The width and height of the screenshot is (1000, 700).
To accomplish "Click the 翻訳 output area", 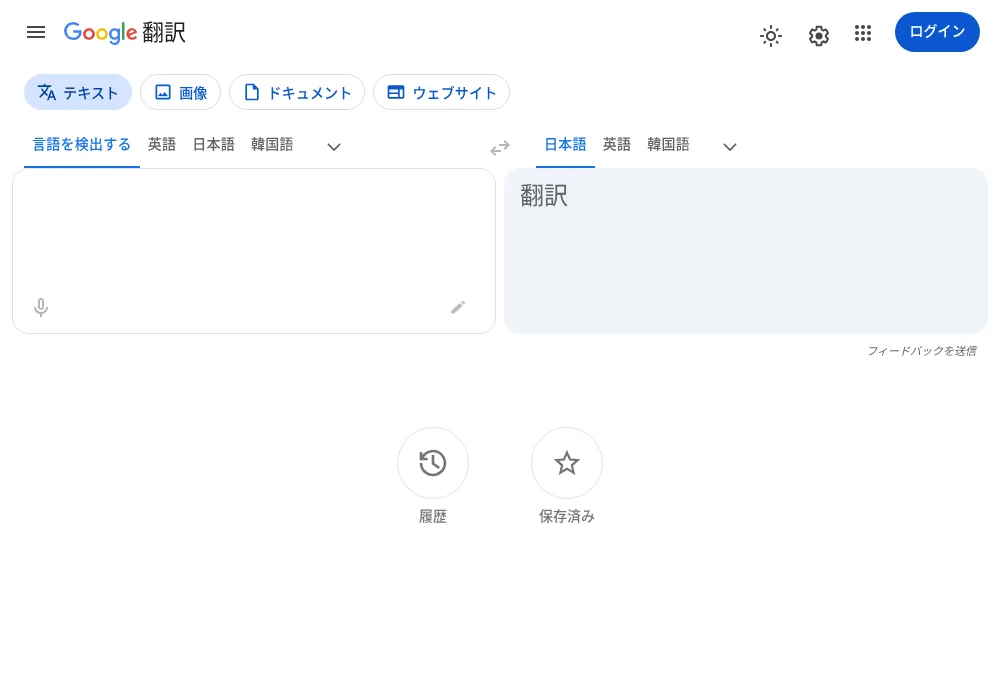I will pos(746,251).
